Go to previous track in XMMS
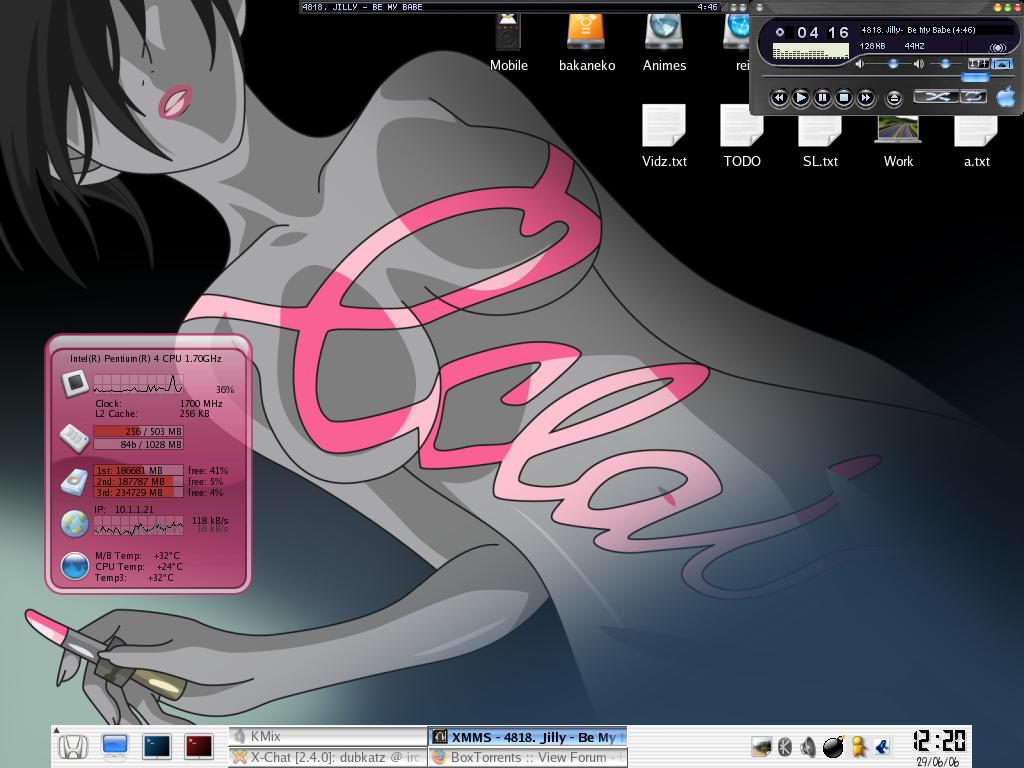 tap(779, 97)
